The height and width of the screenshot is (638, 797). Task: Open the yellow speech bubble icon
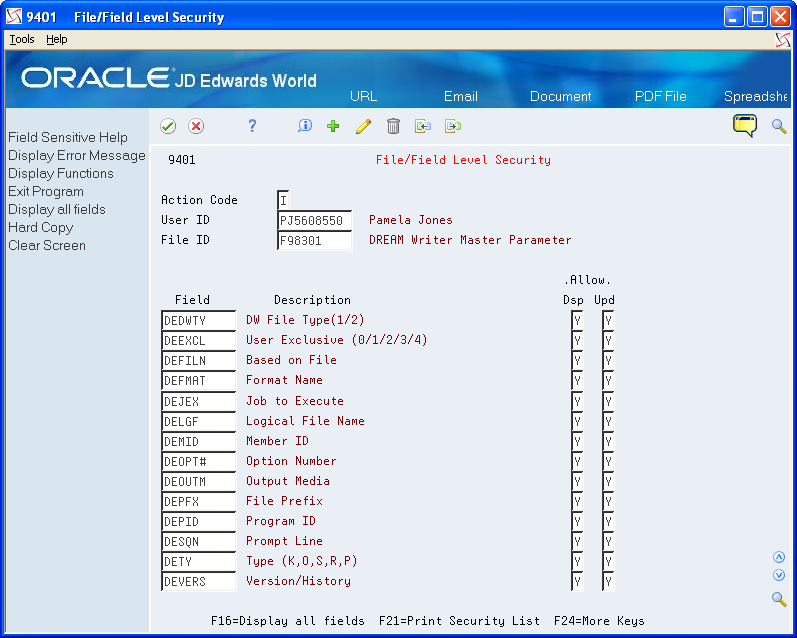745,126
